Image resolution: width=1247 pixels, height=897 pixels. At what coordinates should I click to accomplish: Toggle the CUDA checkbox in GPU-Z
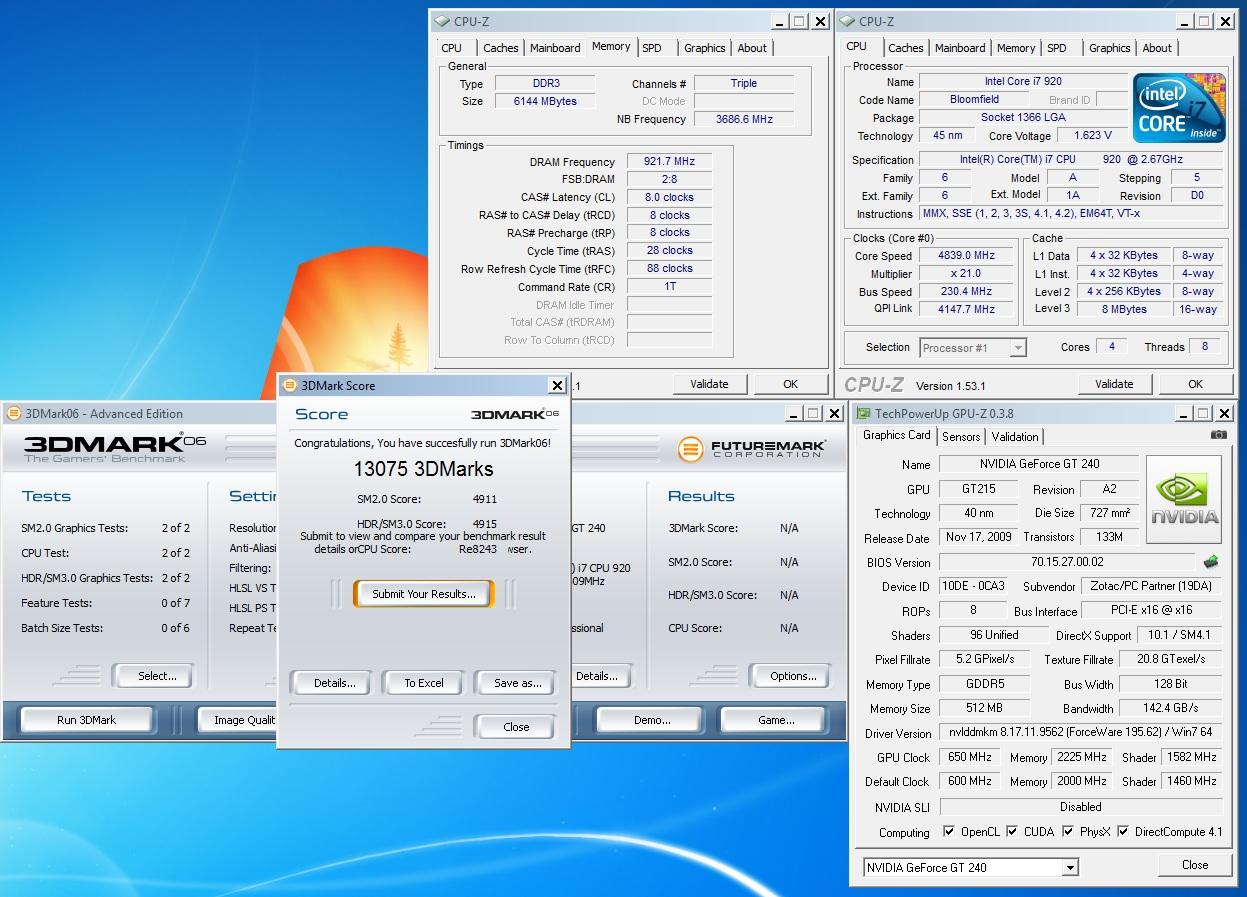coord(1012,832)
